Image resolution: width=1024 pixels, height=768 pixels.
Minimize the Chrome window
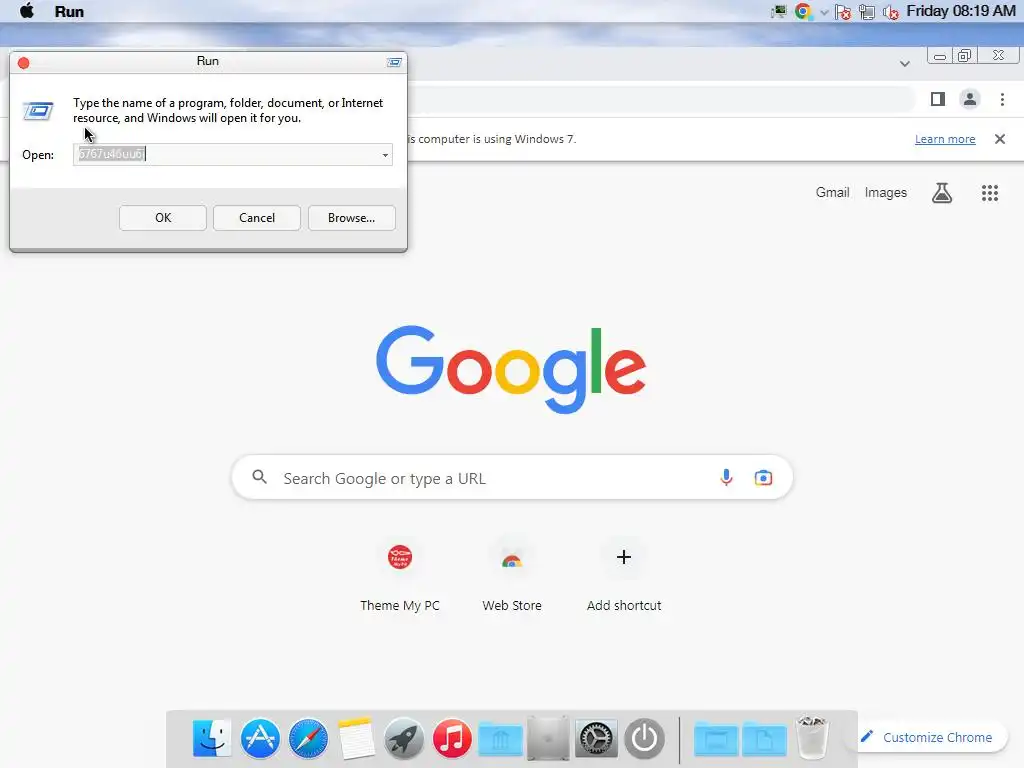940,56
